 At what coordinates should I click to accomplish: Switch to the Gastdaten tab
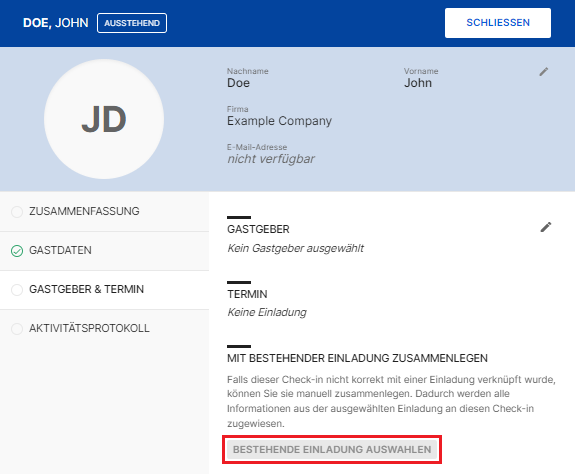pos(105,251)
